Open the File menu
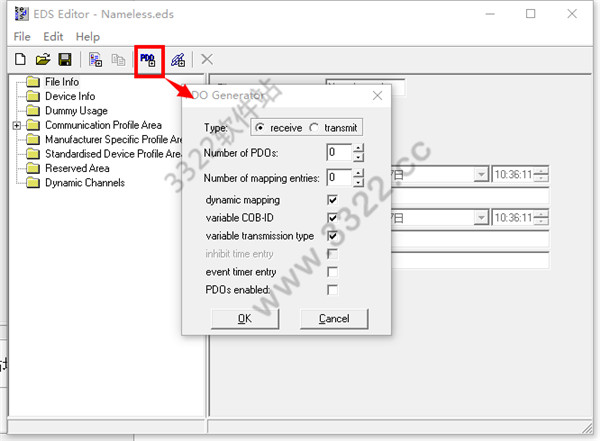Image resolution: width=600 pixels, height=441 pixels. 22,37
